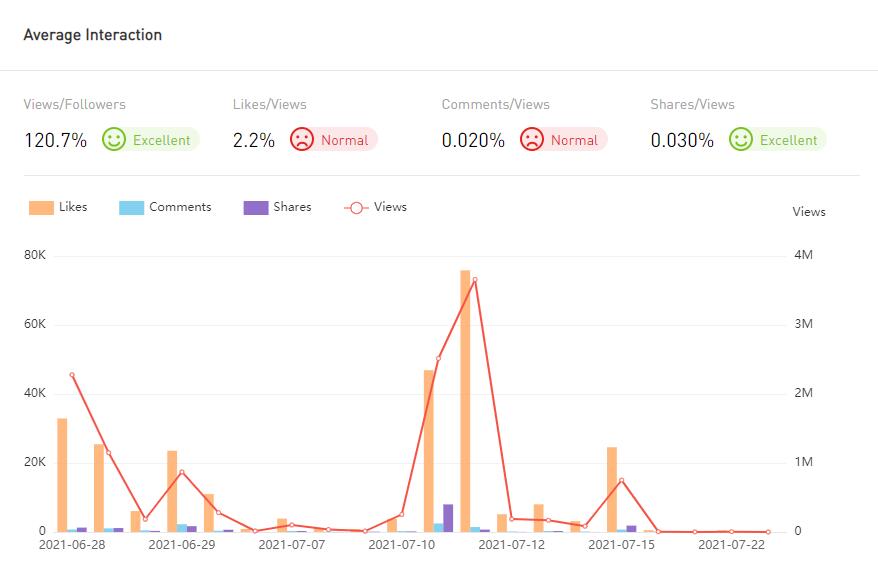Click the tallest orange Likes bar
Viewport: 878px width, 572px height.
point(465,400)
